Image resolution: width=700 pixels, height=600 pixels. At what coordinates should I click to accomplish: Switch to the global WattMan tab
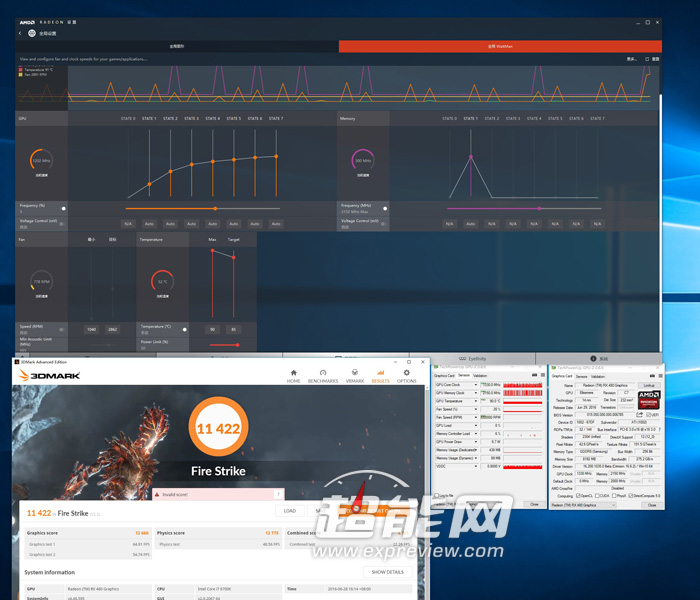(x=500, y=46)
